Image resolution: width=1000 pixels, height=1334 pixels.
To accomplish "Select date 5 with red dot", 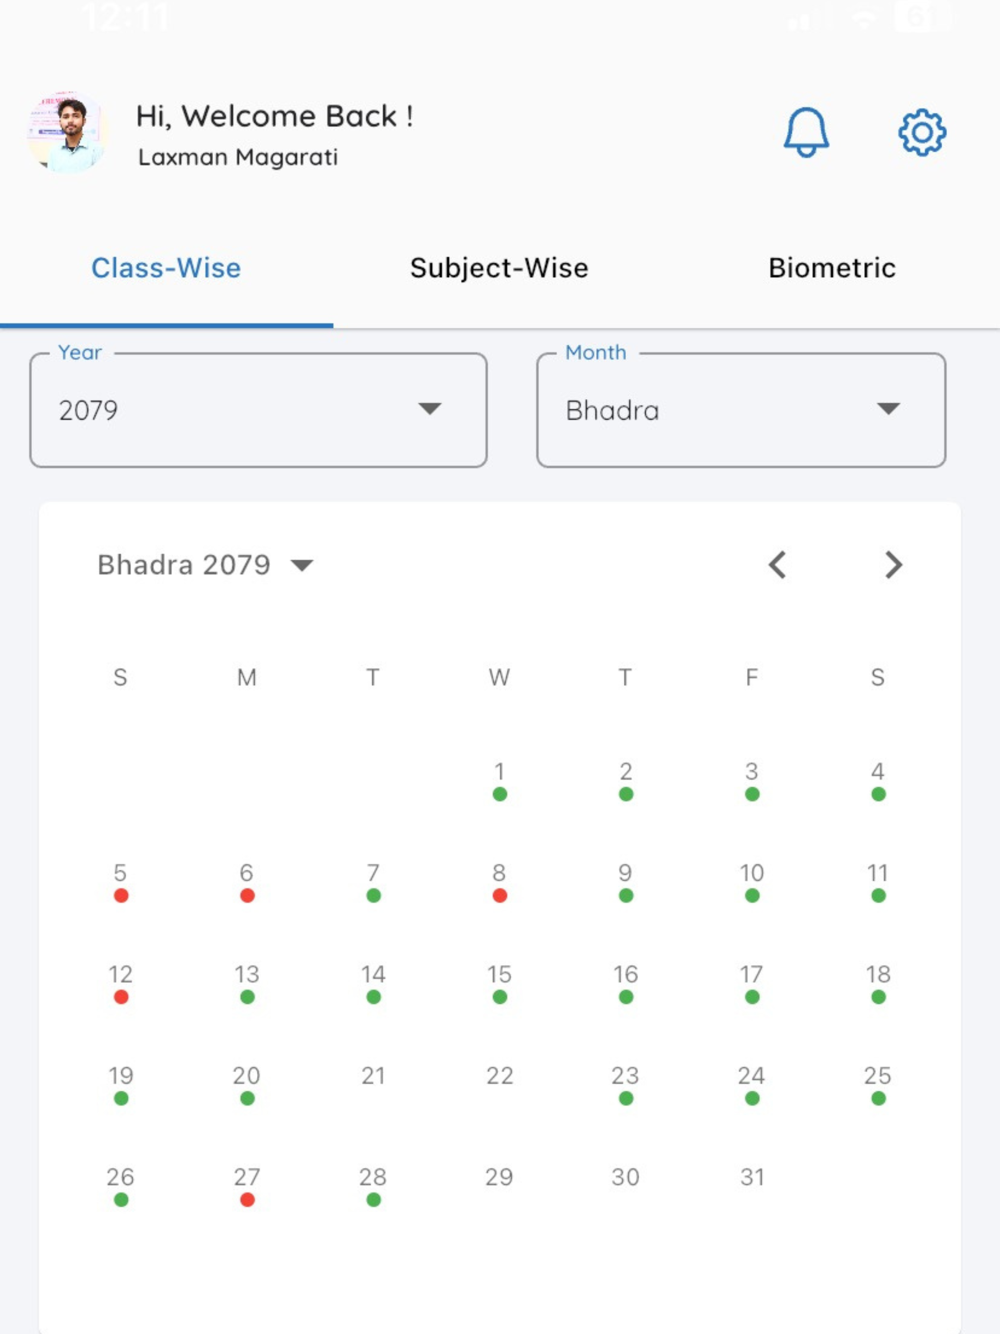I will [120, 880].
